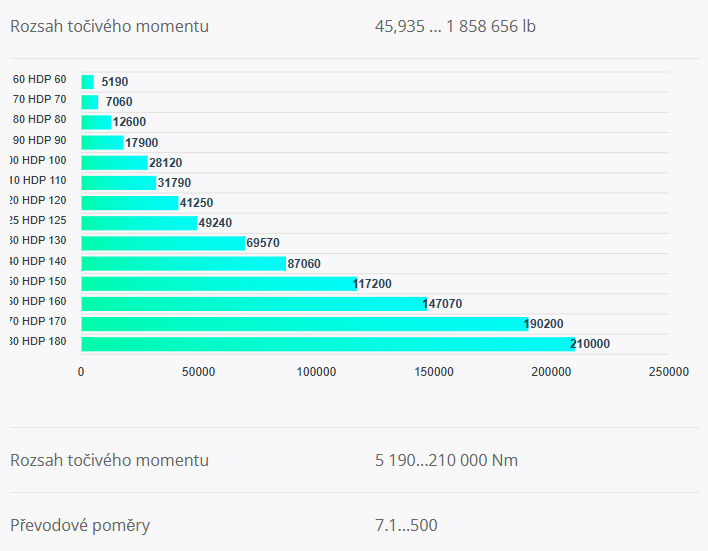Click the 12600 torque bar

coord(96,122)
